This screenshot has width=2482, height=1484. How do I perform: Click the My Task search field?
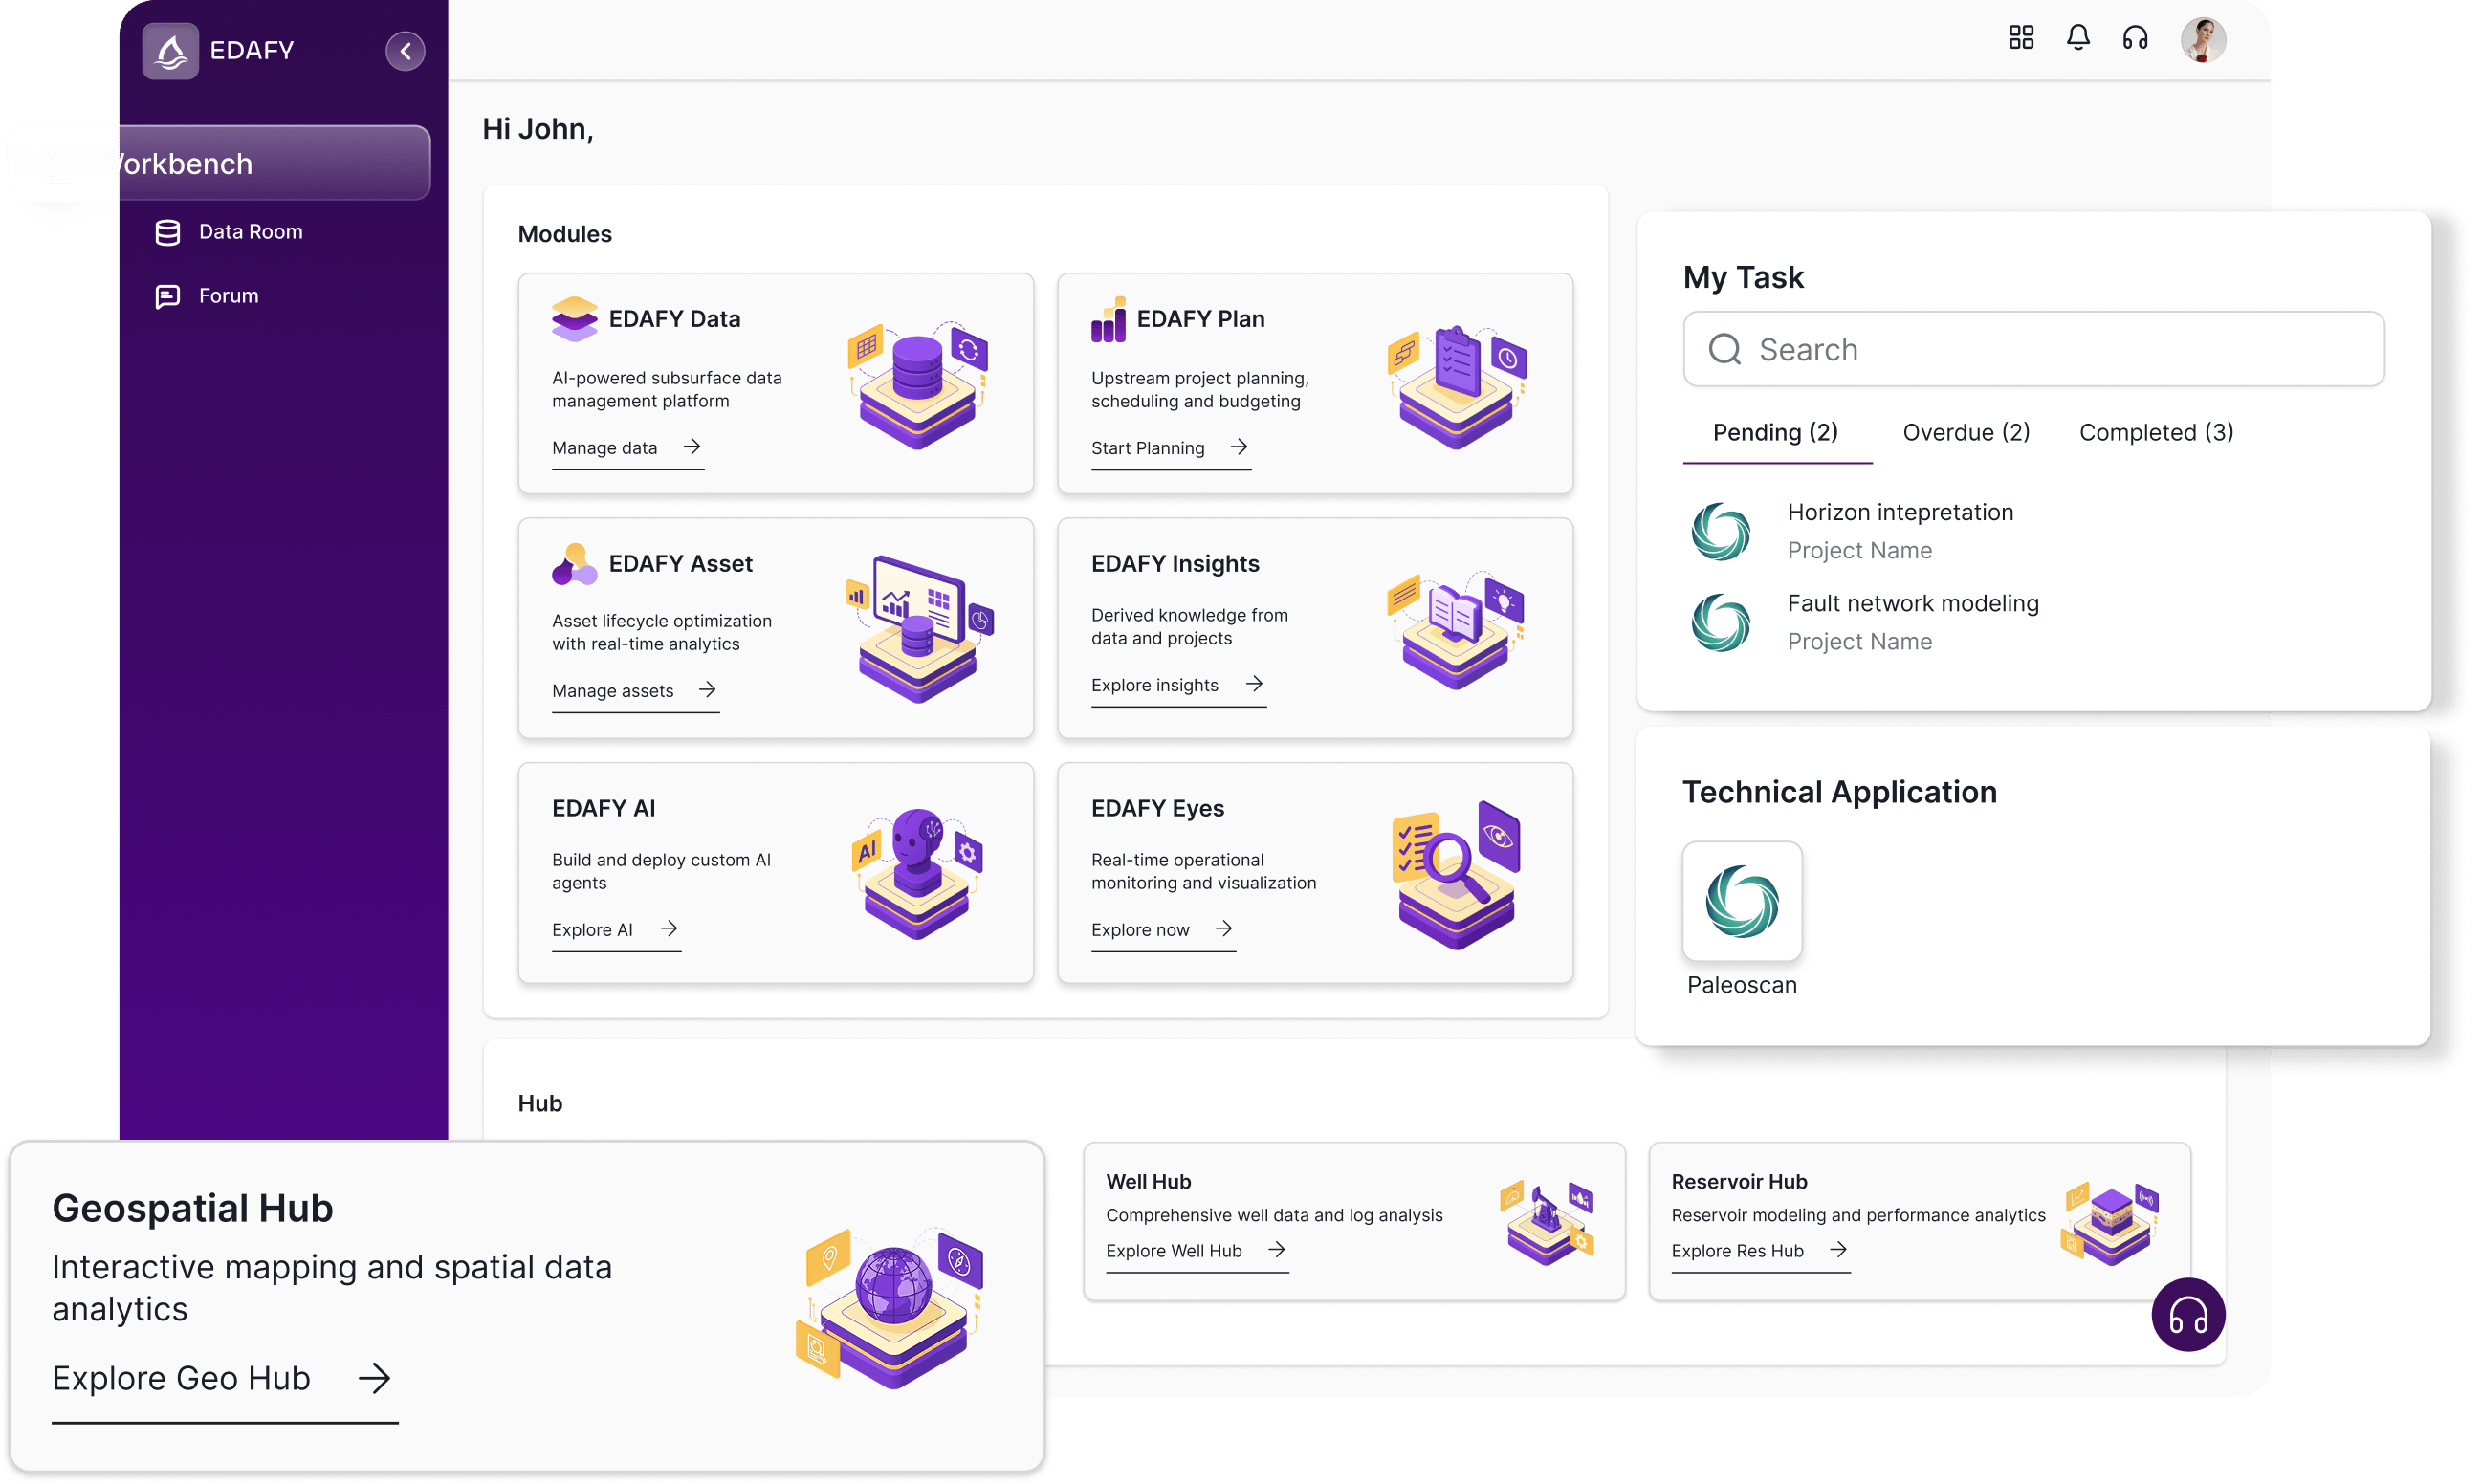(x=2033, y=349)
